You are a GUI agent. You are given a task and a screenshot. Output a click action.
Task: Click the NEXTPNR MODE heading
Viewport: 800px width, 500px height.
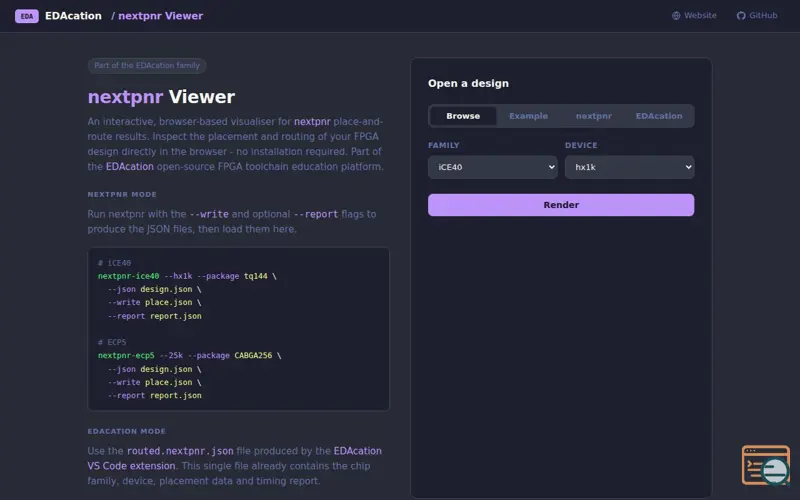(x=122, y=194)
